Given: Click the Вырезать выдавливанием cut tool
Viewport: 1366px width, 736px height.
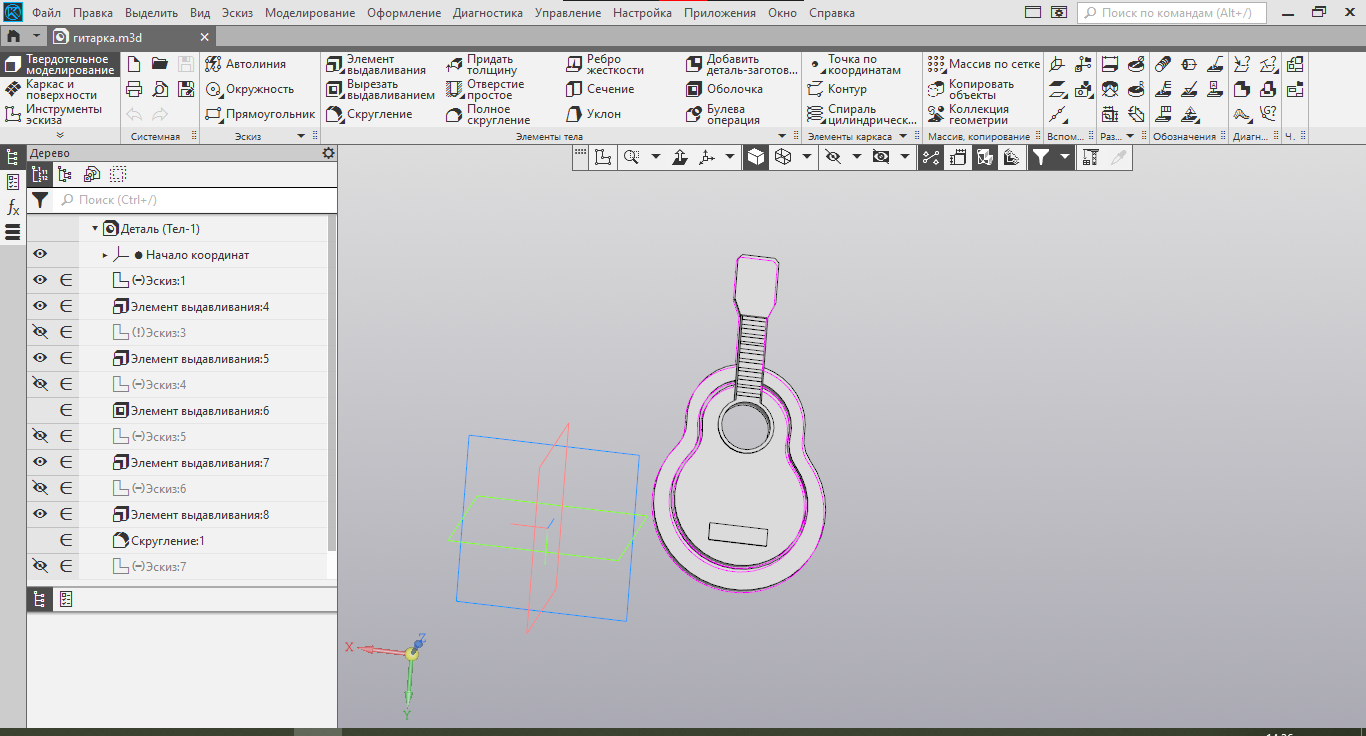Looking at the screenshot, I should click(380, 89).
